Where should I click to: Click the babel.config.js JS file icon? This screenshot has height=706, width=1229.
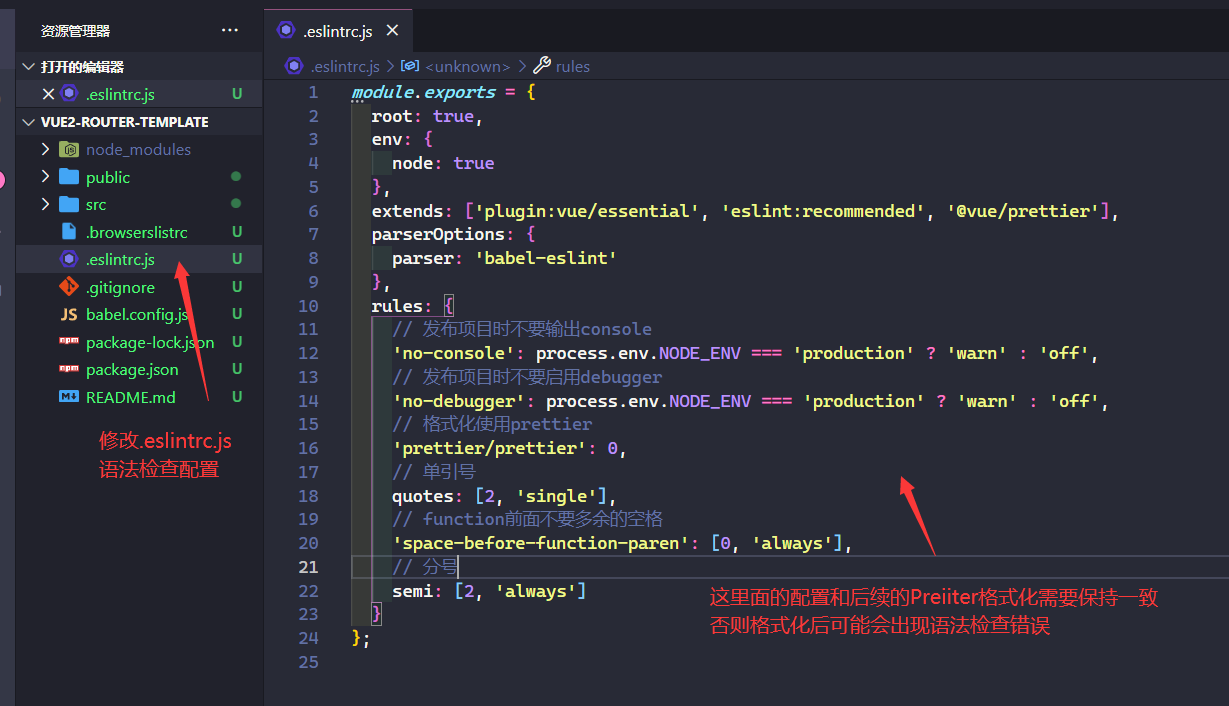click(x=69, y=314)
